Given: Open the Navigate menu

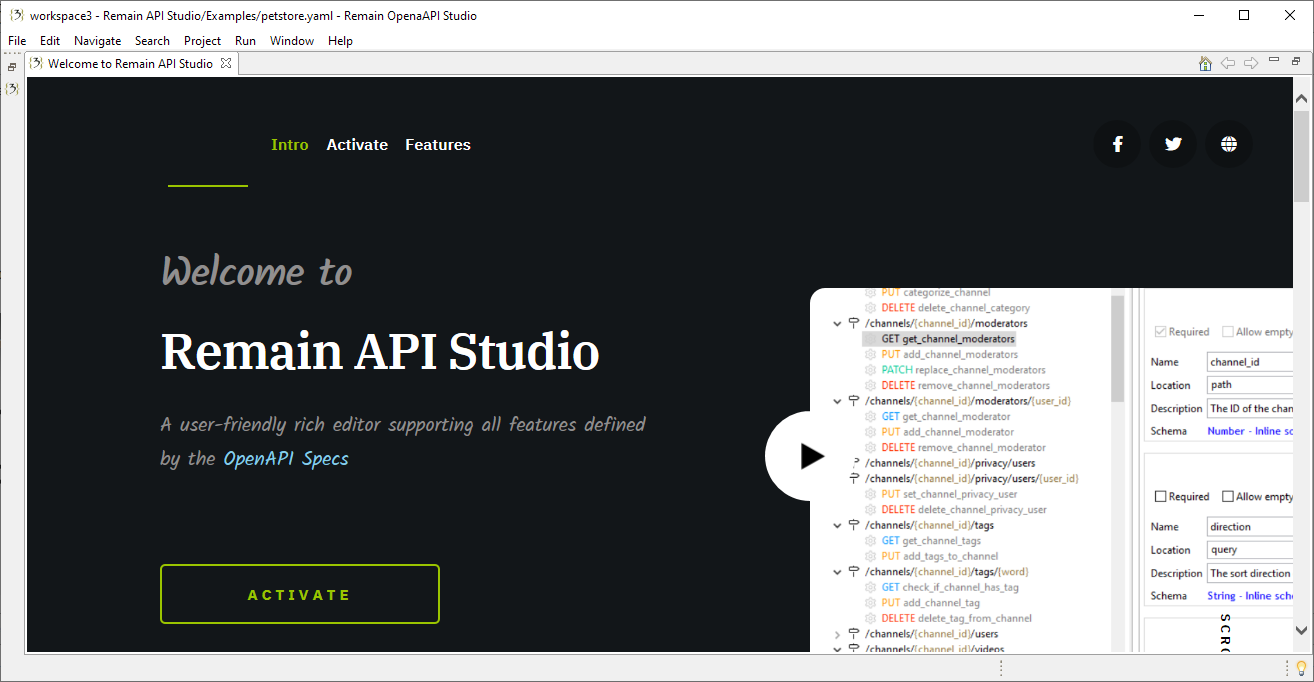Looking at the screenshot, I should 98,41.
